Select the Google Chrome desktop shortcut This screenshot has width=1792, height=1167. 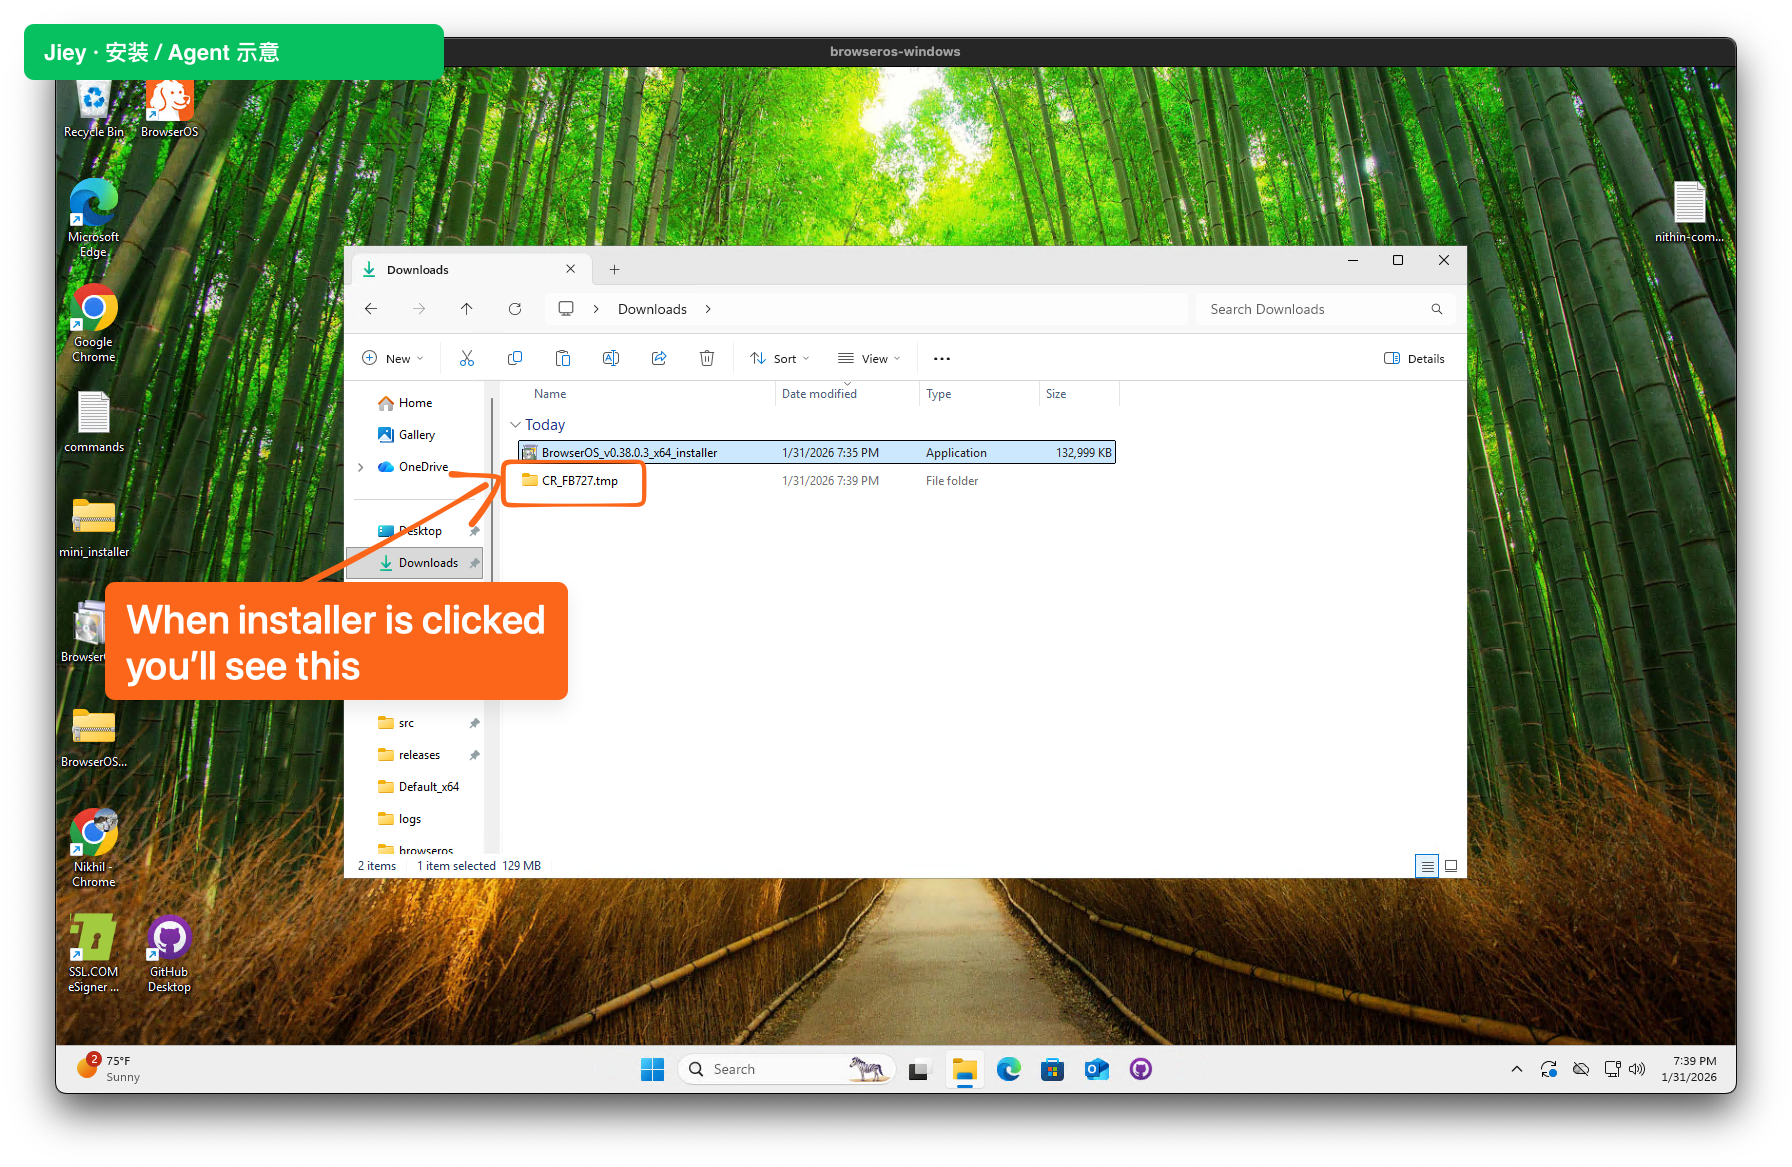(x=93, y=323)
